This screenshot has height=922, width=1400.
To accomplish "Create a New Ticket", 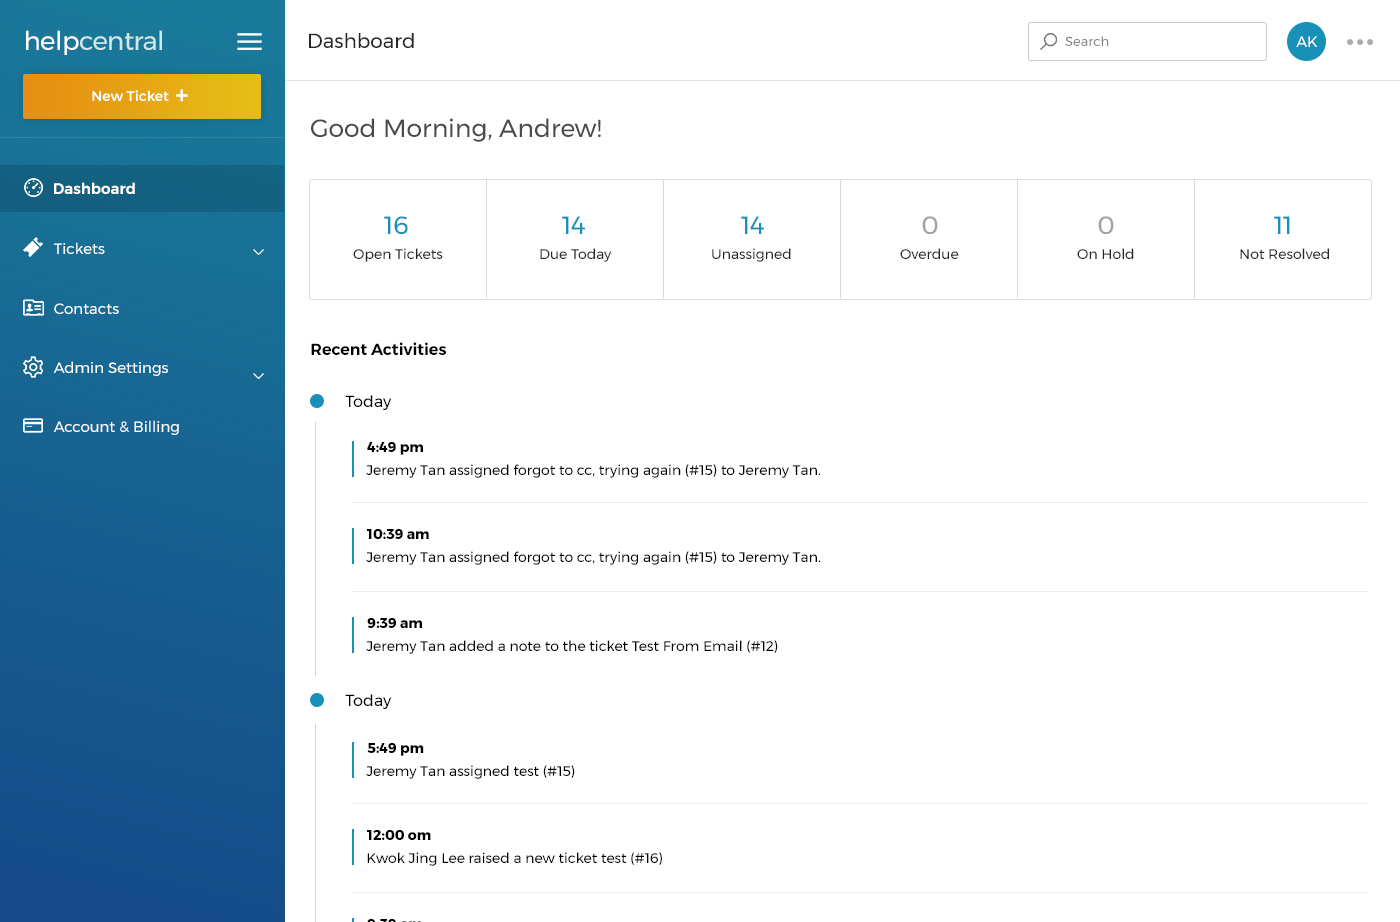I will (x=142, y=96).
